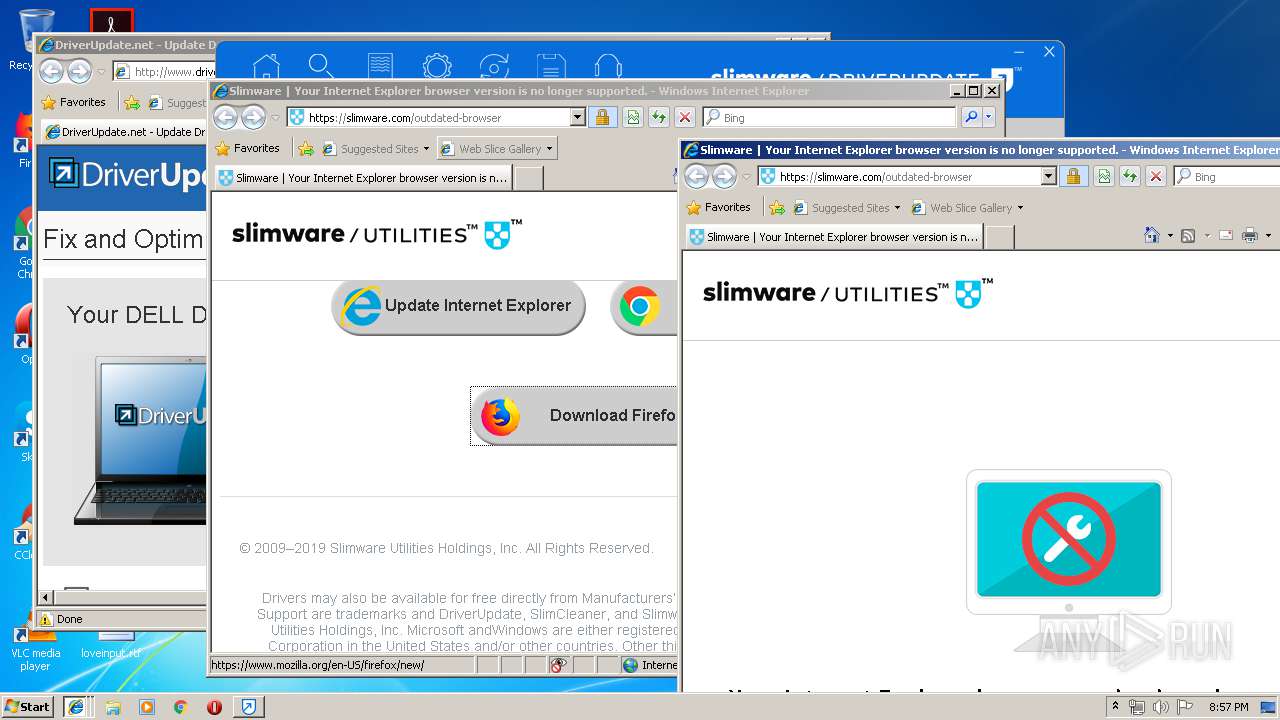The image size is (1280, 720).
Task: Open search provider dropdown in middle IE window
Action: point(989,117)
